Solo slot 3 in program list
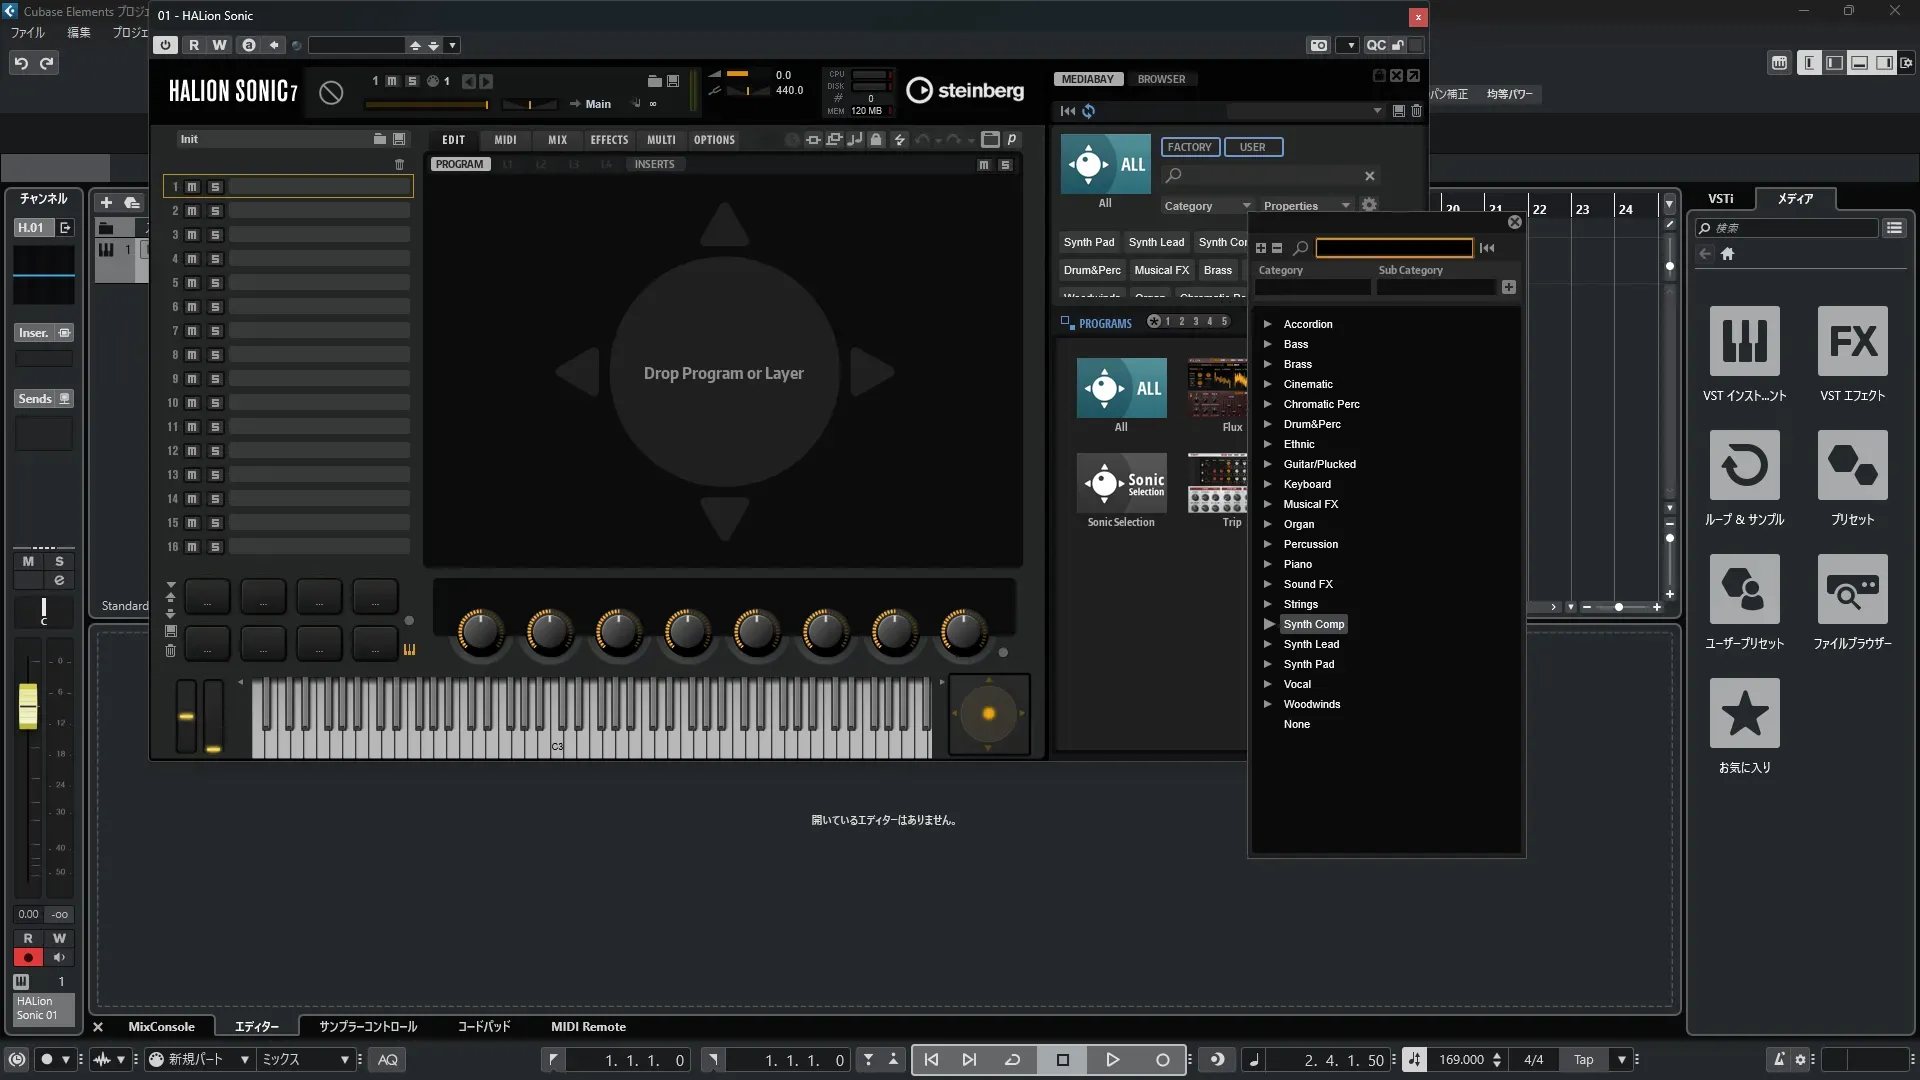 pos(215,235)
